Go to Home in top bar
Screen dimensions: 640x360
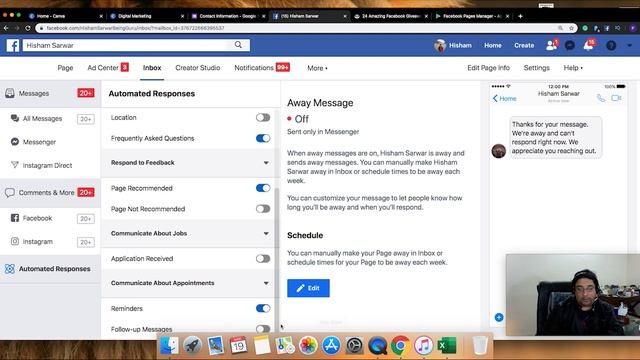(x=493, y=45)
